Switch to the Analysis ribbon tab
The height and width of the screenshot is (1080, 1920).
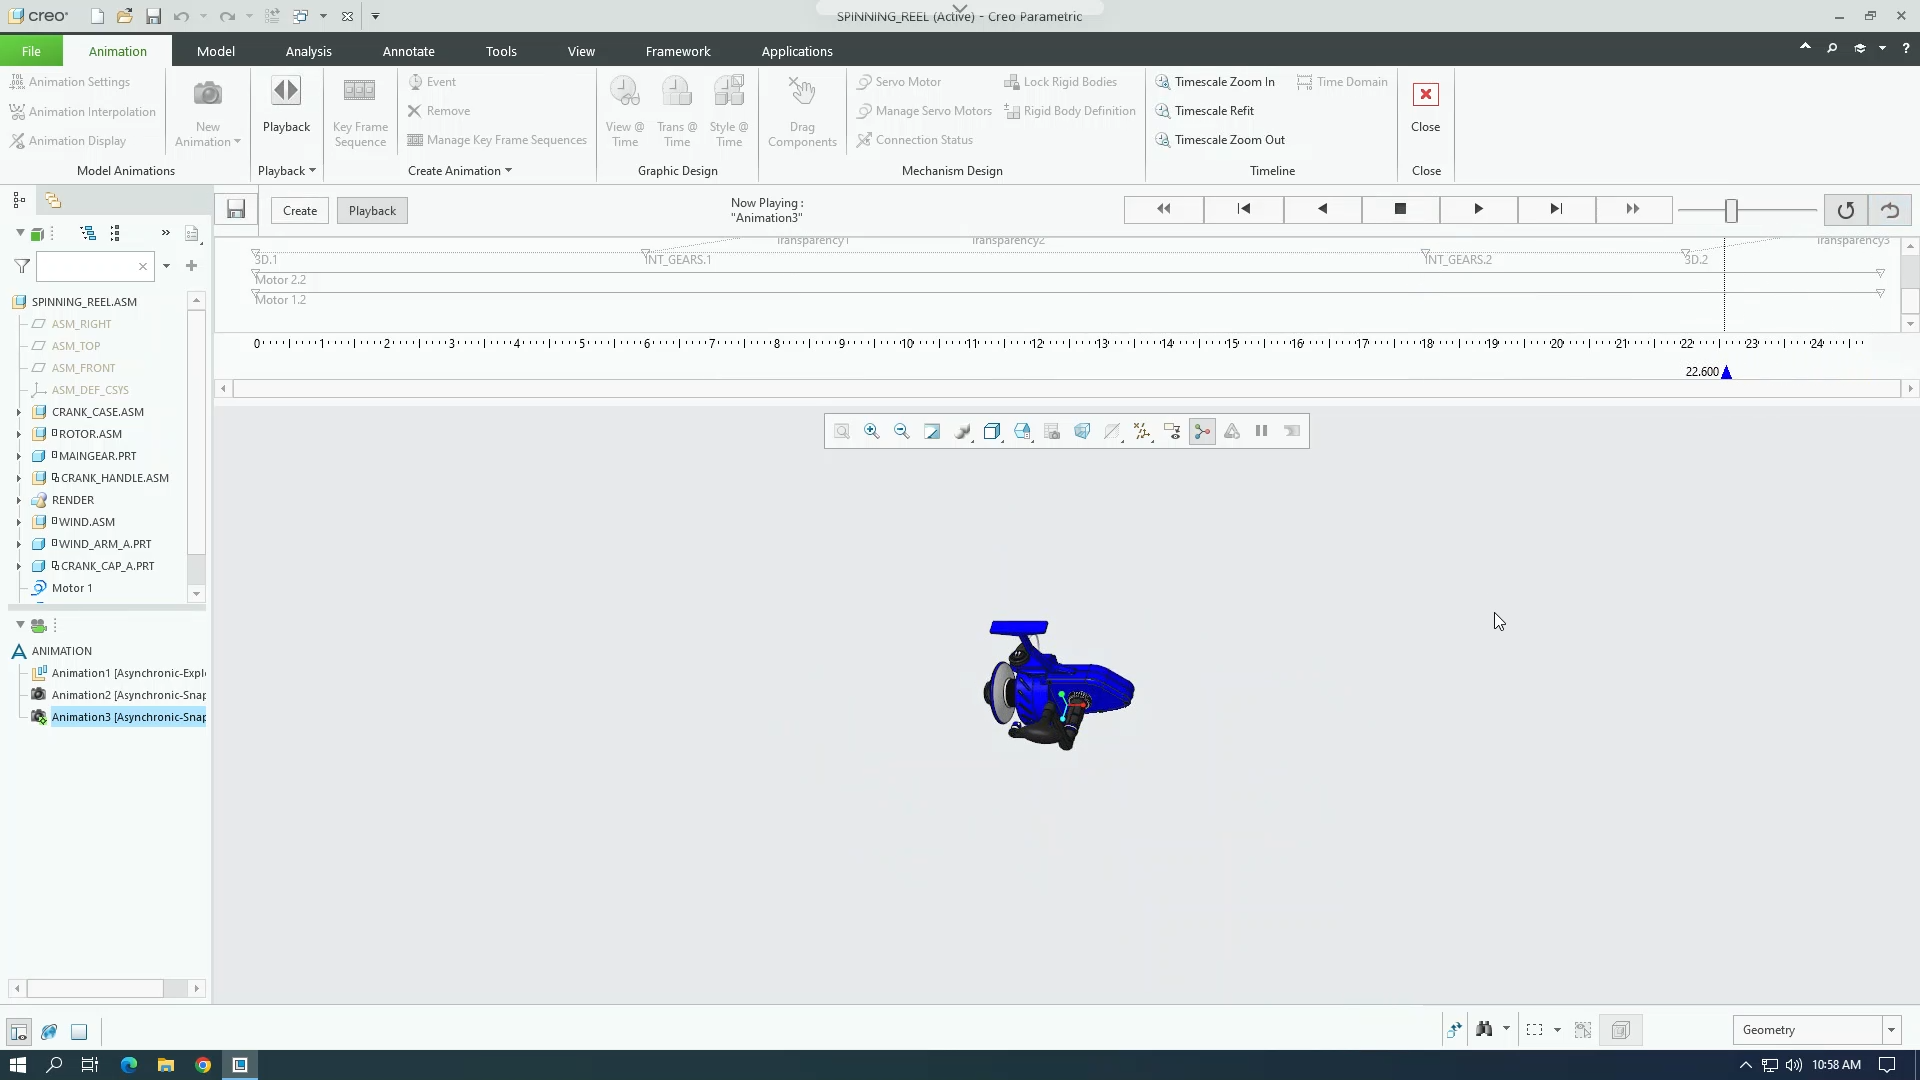pyautogui.click(x=308, y=51)
